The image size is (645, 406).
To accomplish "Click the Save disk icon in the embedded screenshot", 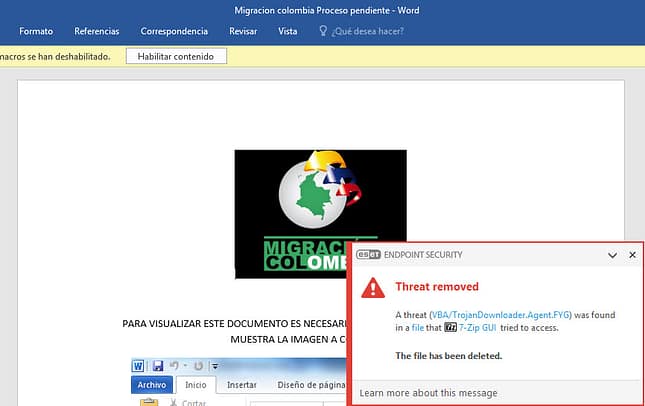I will pyautogui.click(x=158, y=366).
